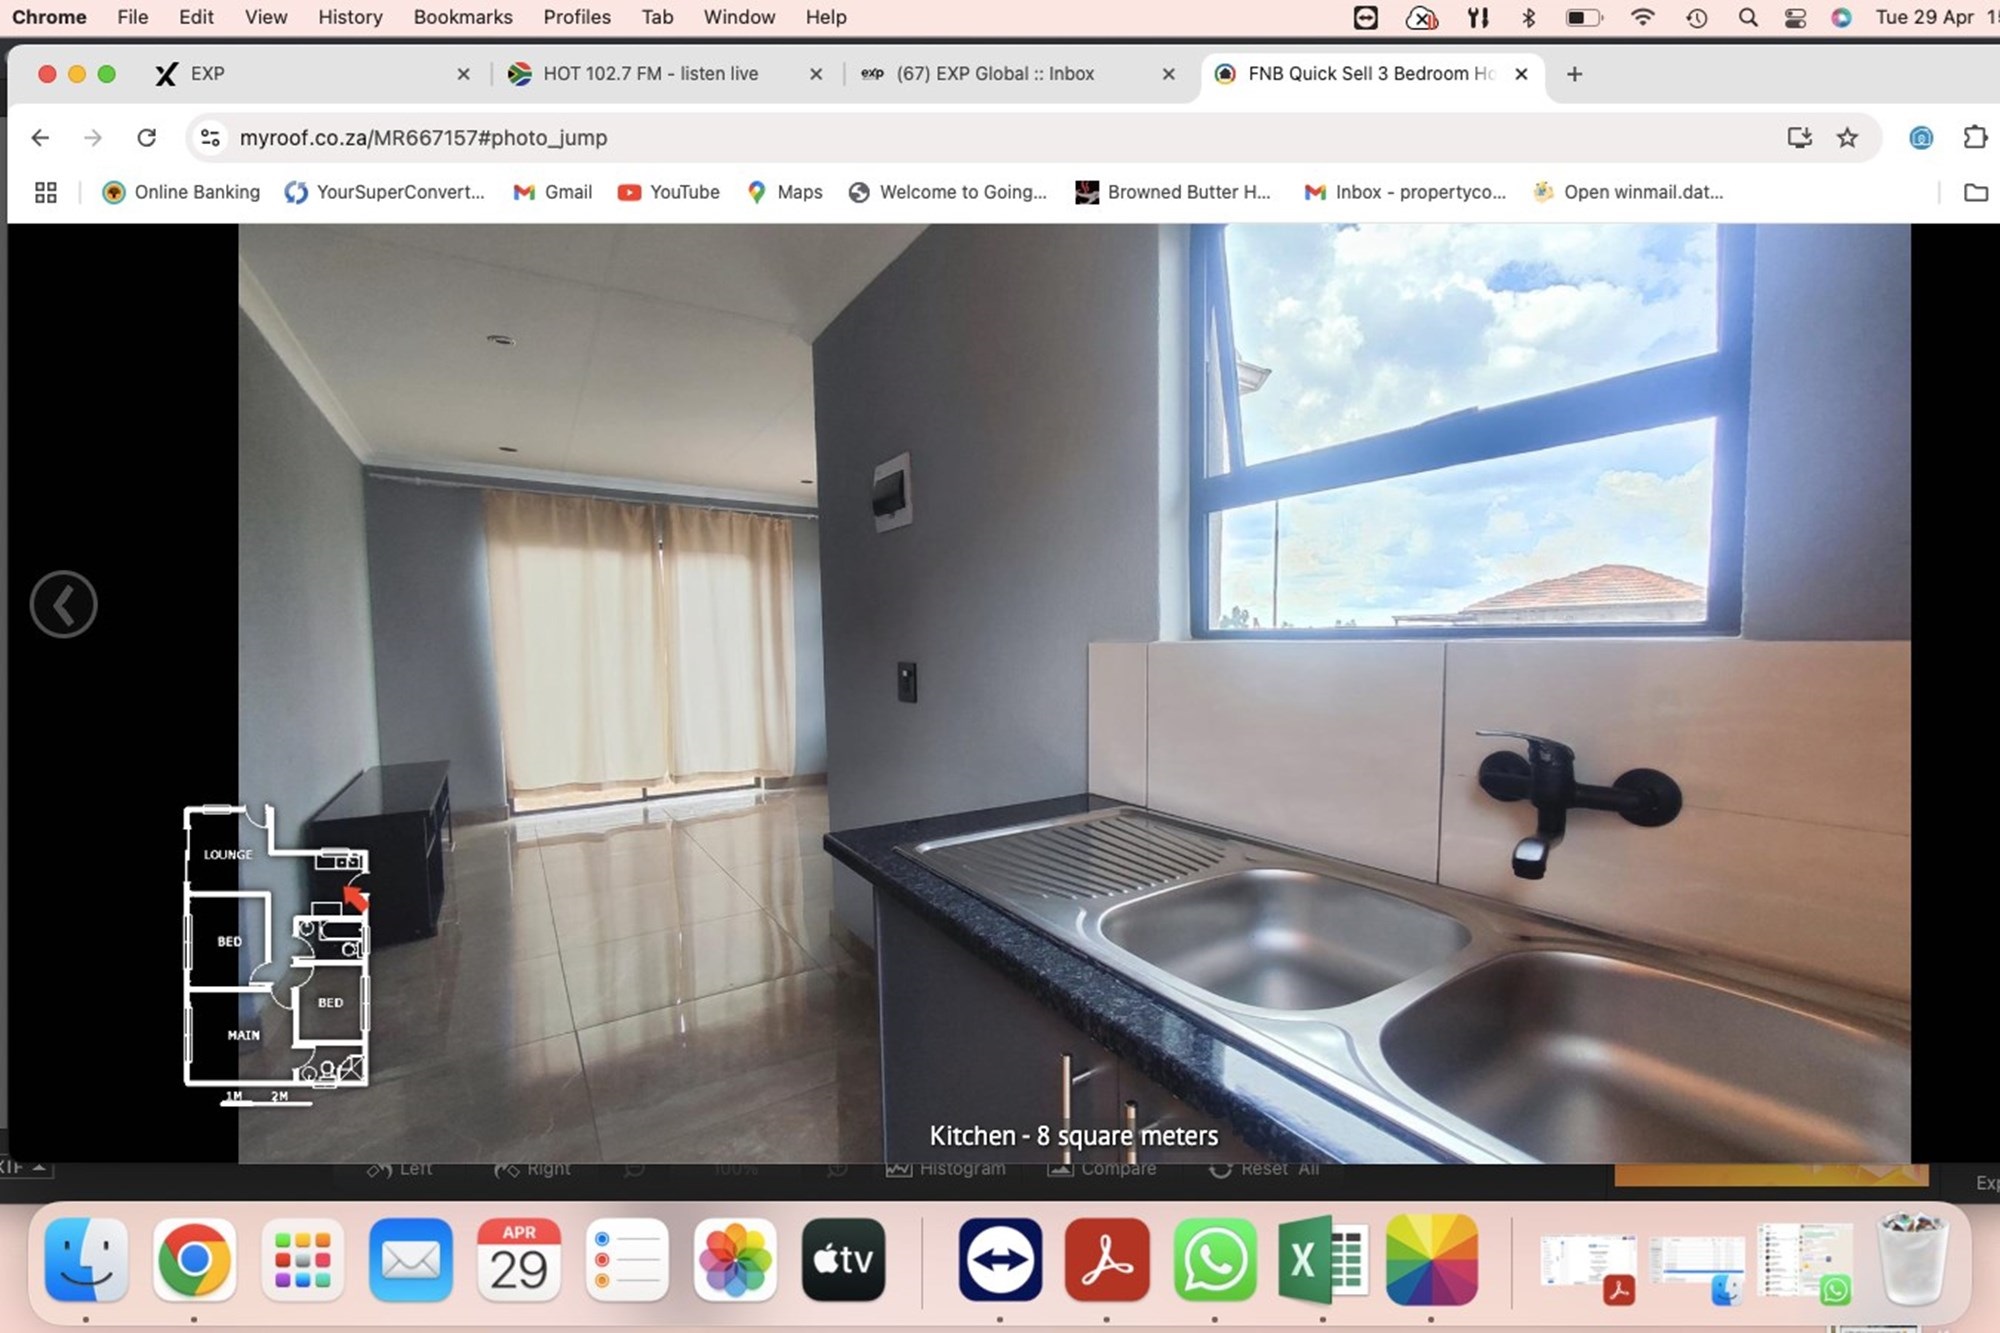Open the History menu
The height and width of the screenshot is (1333, 2000).
[350, 17]
